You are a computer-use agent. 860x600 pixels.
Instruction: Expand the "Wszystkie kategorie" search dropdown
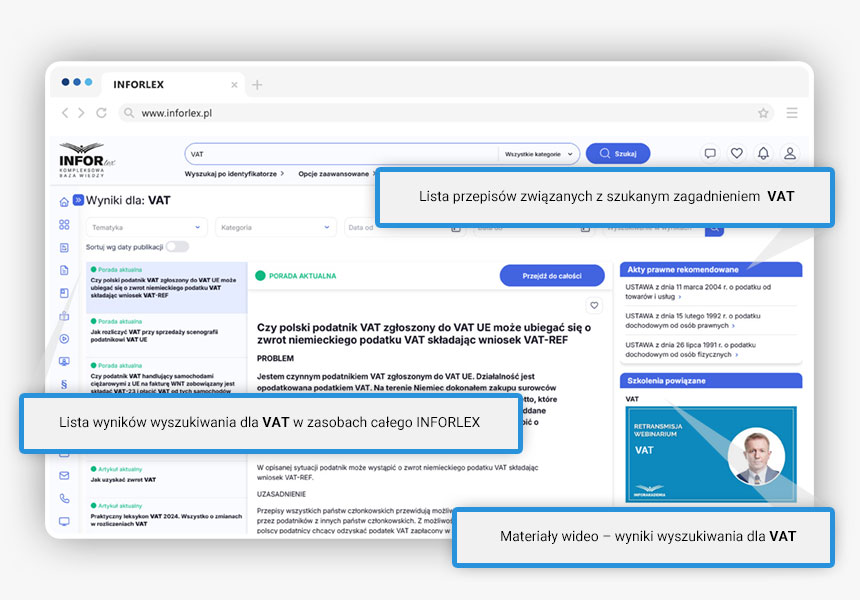539,154
